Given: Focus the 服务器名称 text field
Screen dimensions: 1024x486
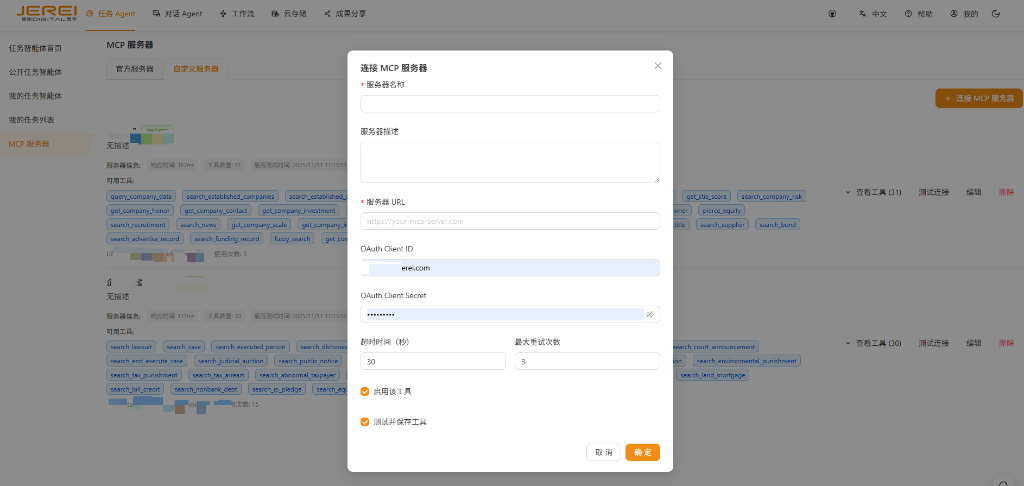Looking at the screenshot, I should pos(510,104).
